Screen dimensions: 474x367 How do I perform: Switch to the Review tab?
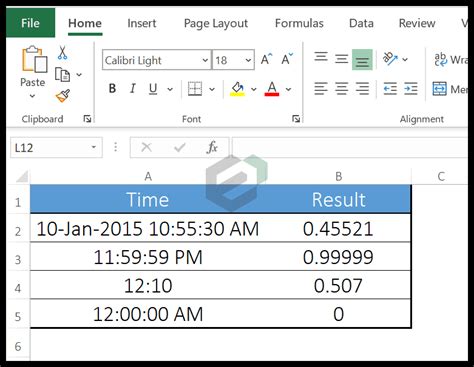pos(417,23)
